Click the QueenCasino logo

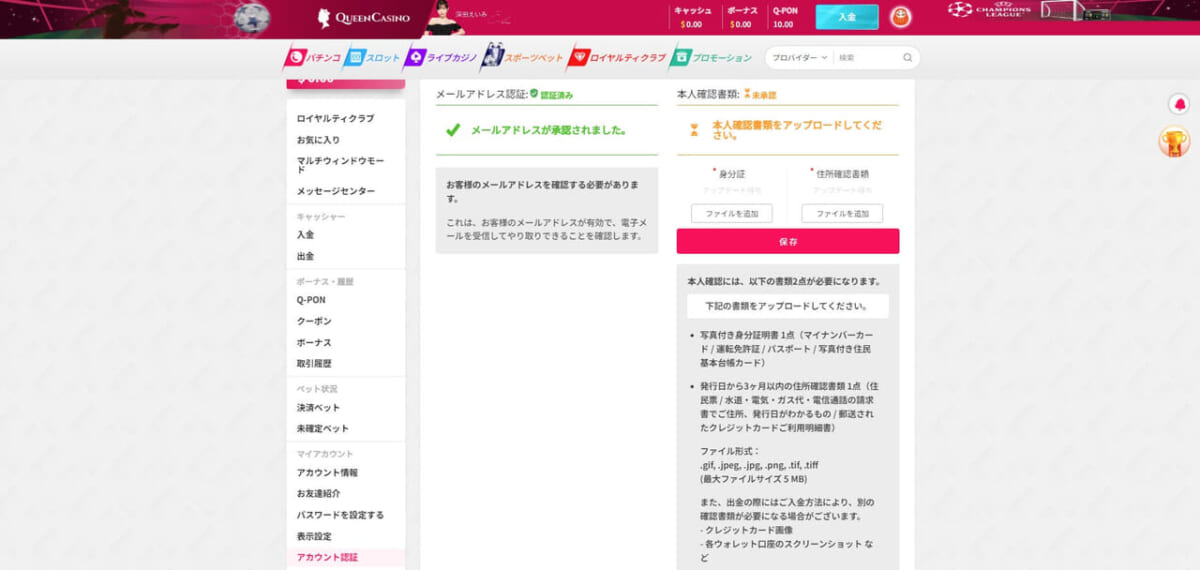tap(364, 17)
